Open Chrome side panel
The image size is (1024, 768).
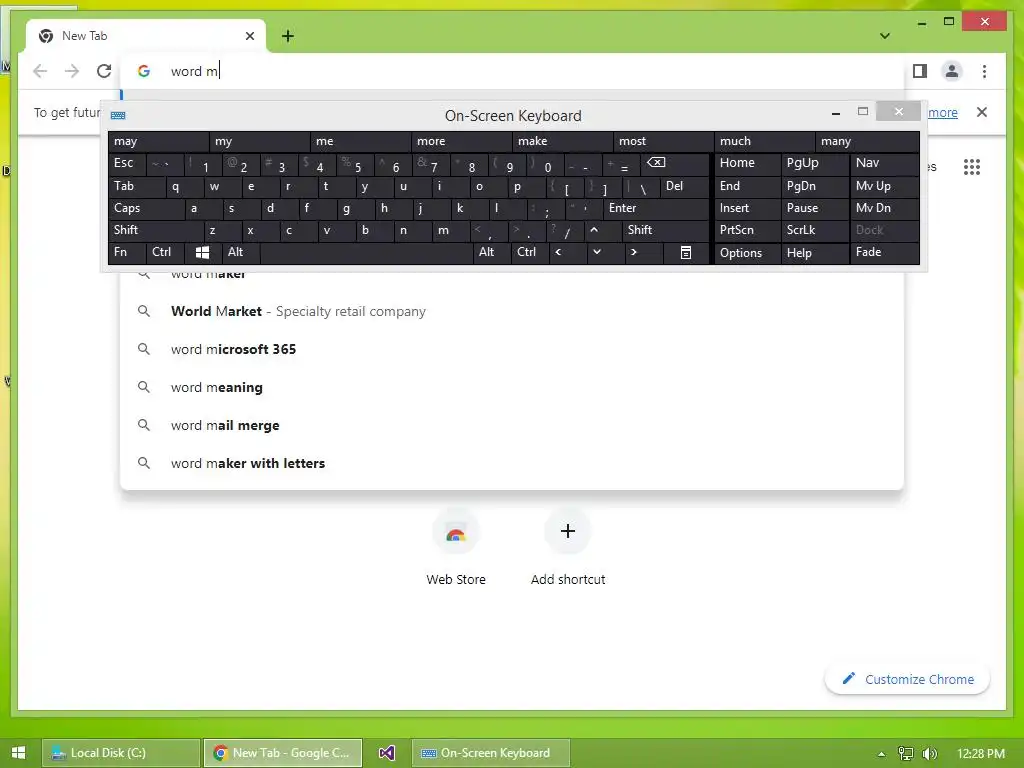[x=920, y=71]
